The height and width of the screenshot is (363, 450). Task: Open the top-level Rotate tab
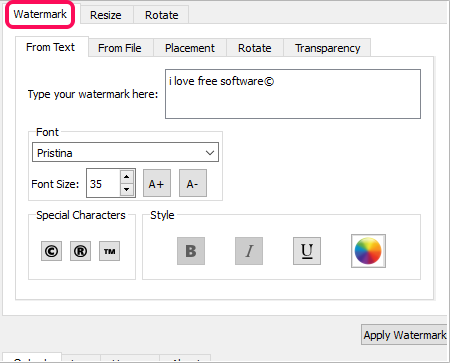tap(162, 15)
